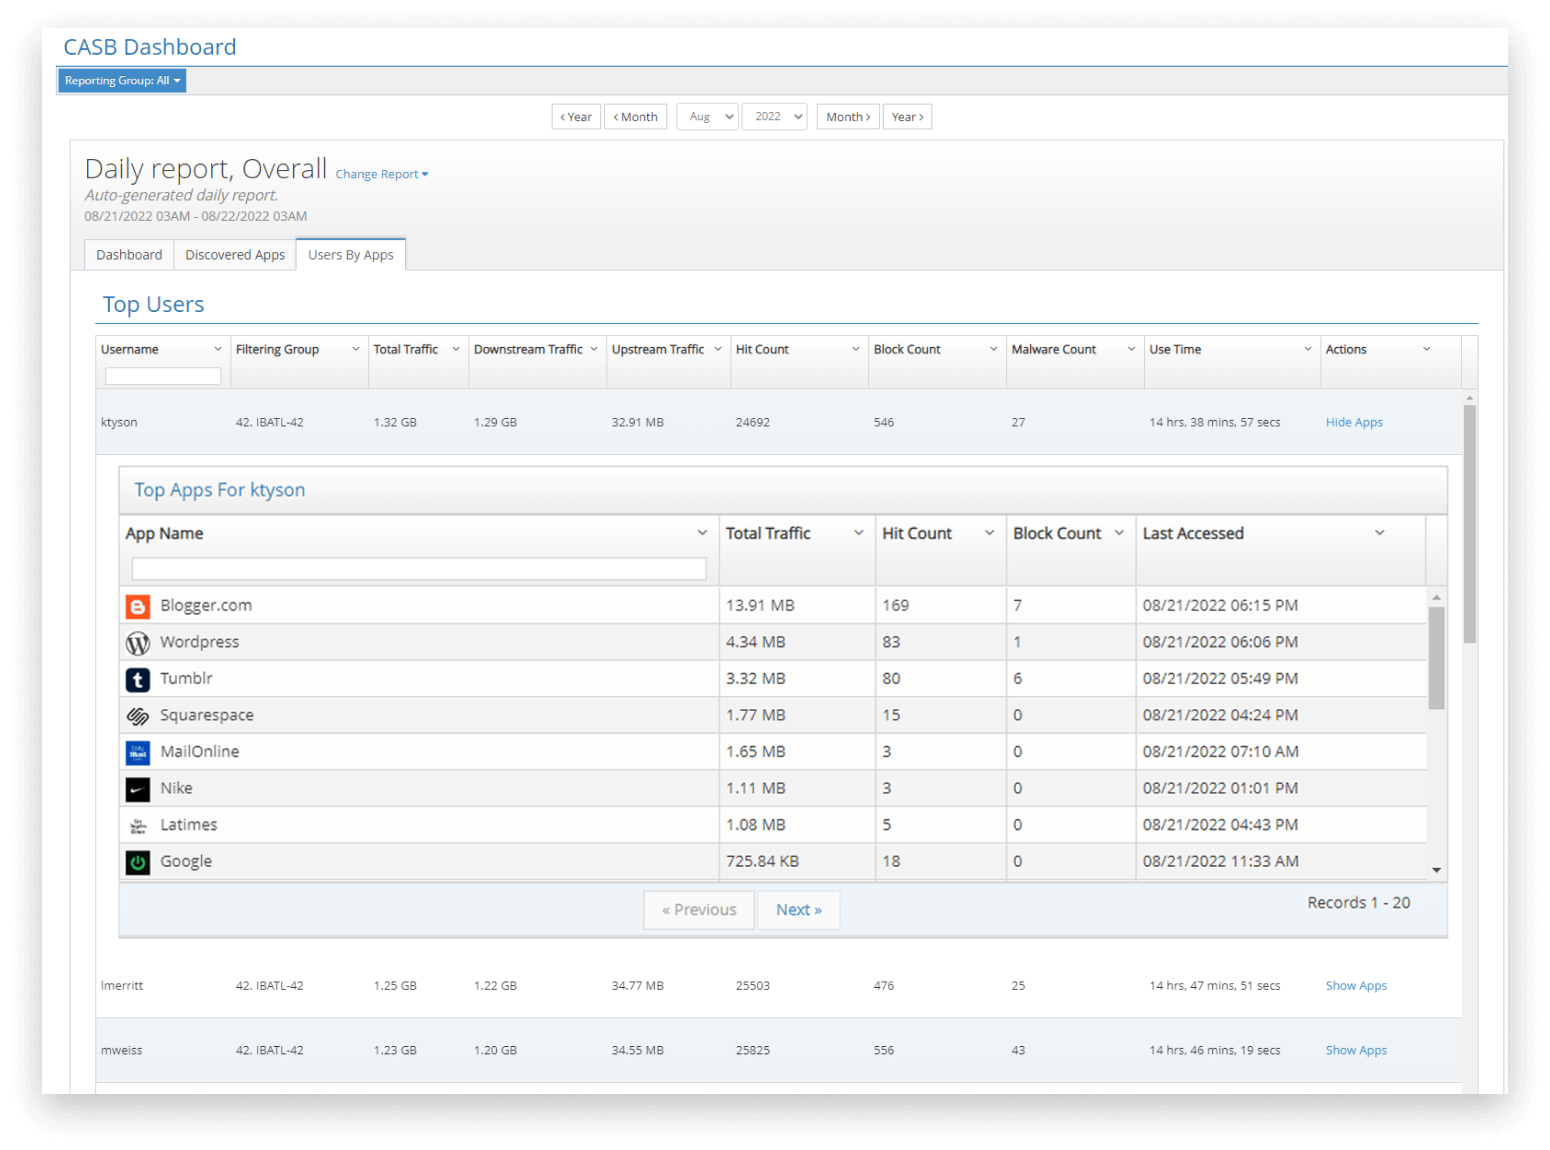Open Malware Count column menu chevron
The image size is (1550, 1150).
(x=1132, y=349)
